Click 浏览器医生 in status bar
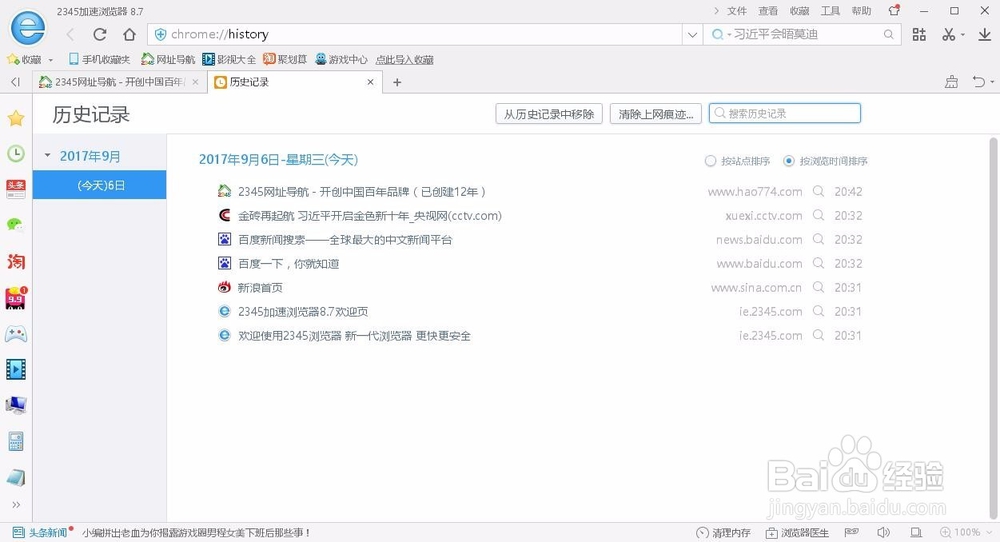Screen dimensions: 1000x542 pos(797,532)
